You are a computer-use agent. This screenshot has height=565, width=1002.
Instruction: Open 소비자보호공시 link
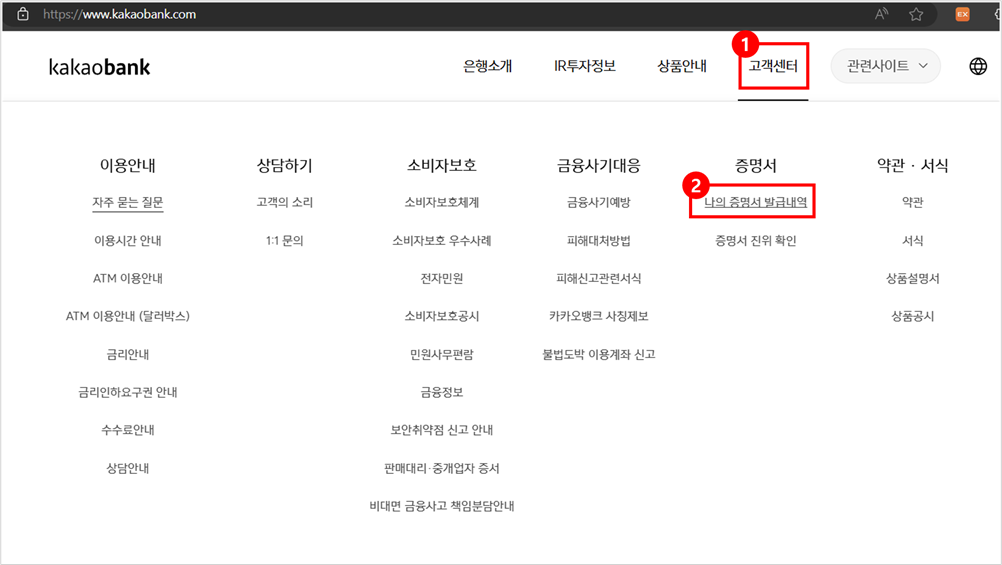pyautogui.click(x=442, y=316)
